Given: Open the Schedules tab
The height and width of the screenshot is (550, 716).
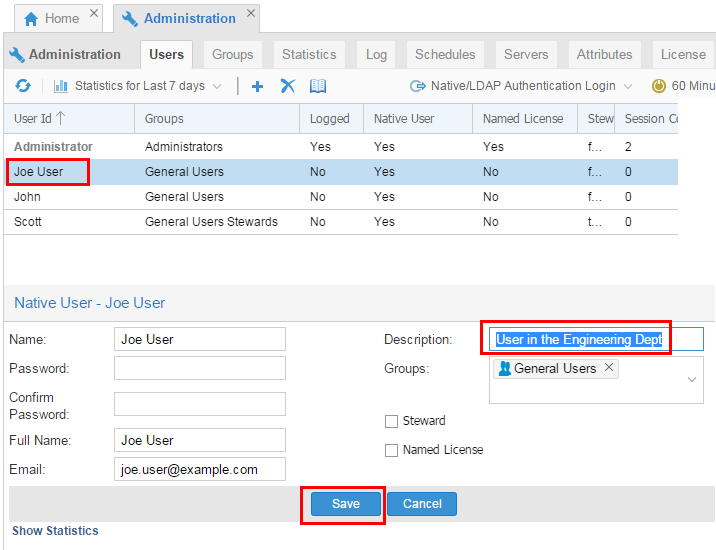Looking at the screenshot, I should [x=445, y=54].
